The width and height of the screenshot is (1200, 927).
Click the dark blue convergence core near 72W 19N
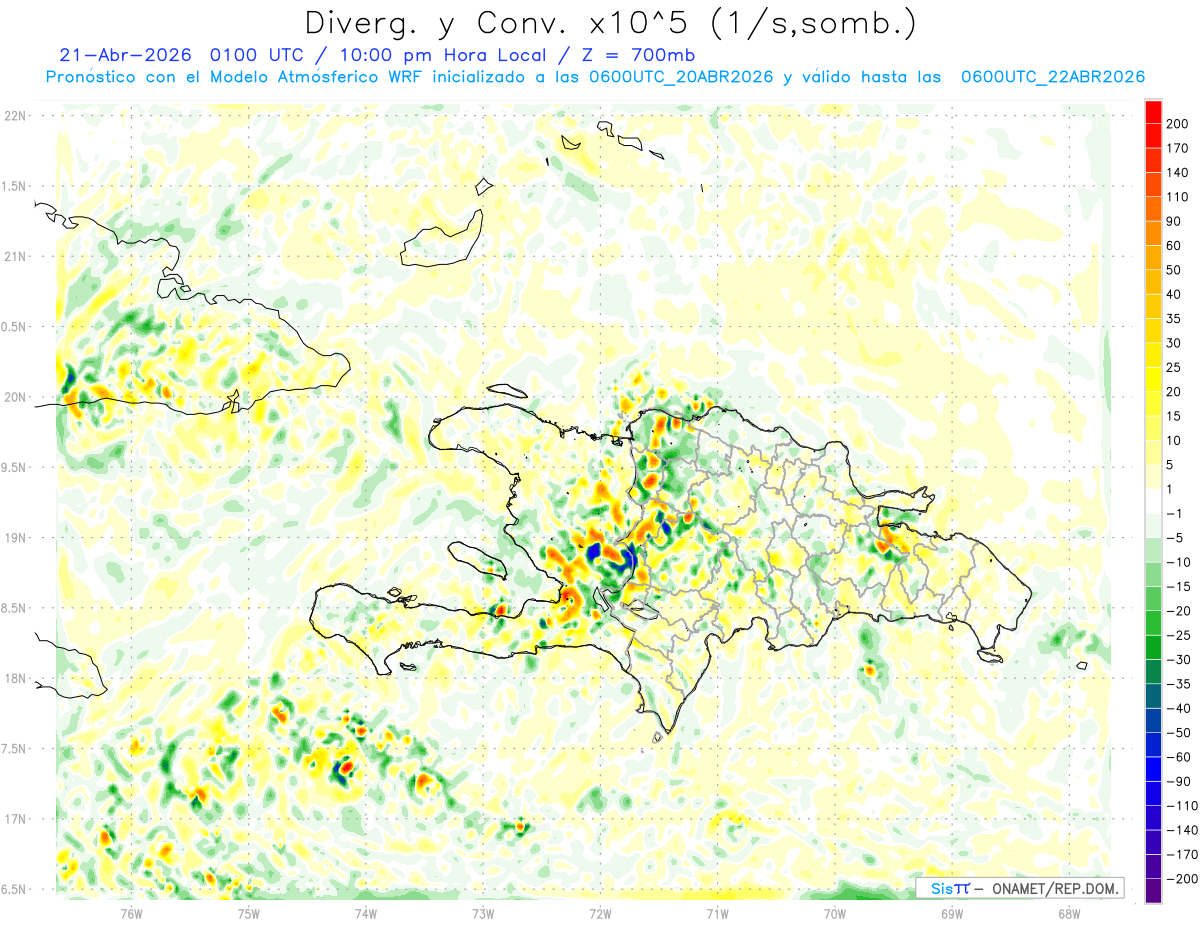[594, 551]
